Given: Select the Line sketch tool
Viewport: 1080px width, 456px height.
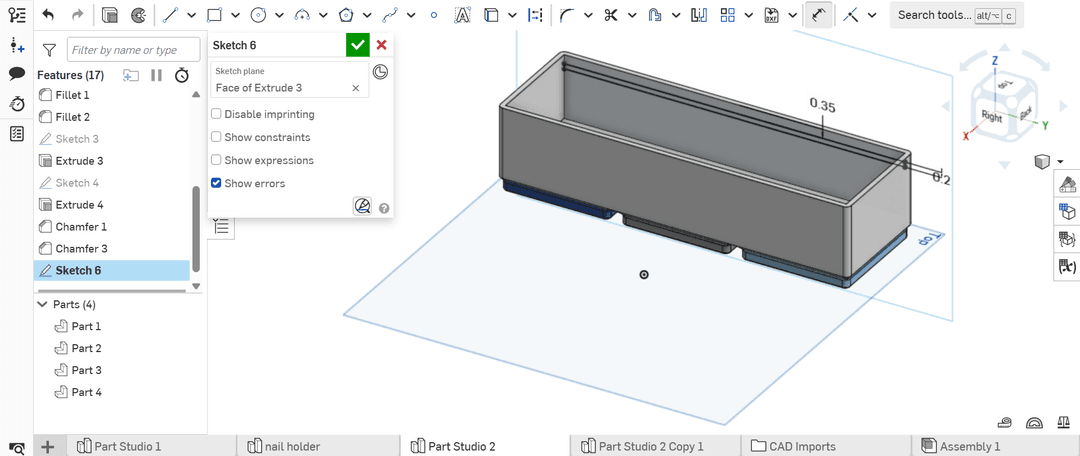Looking at the screenshot, I should point(169,14).
